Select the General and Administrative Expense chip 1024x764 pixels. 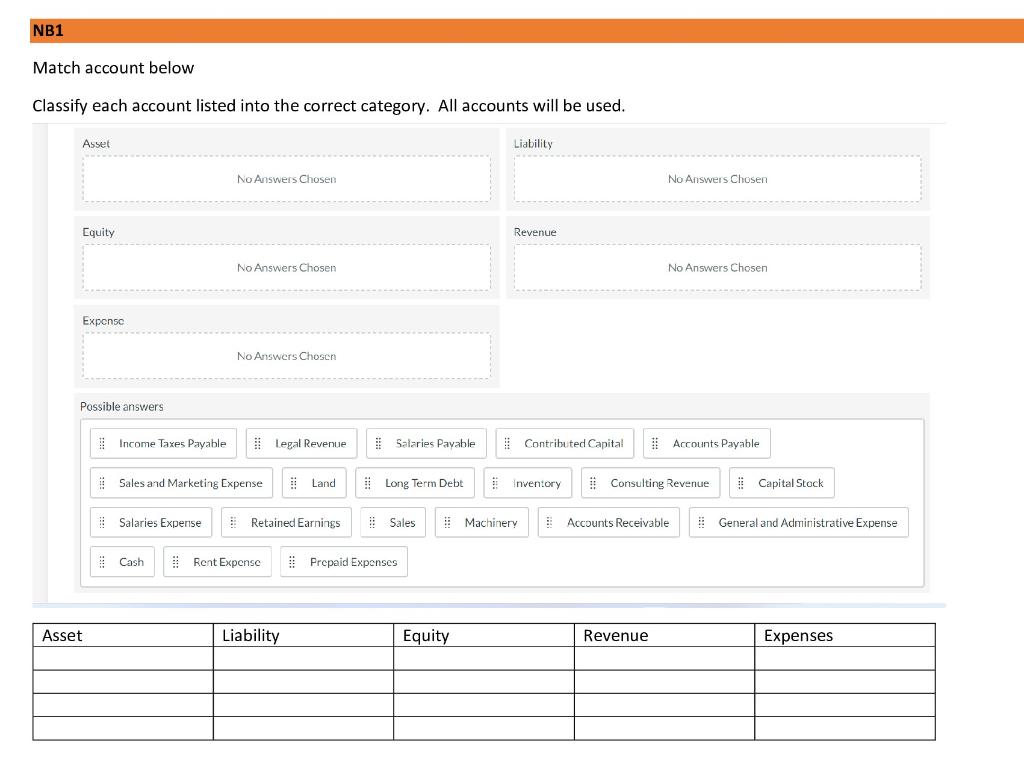(799, 522)
